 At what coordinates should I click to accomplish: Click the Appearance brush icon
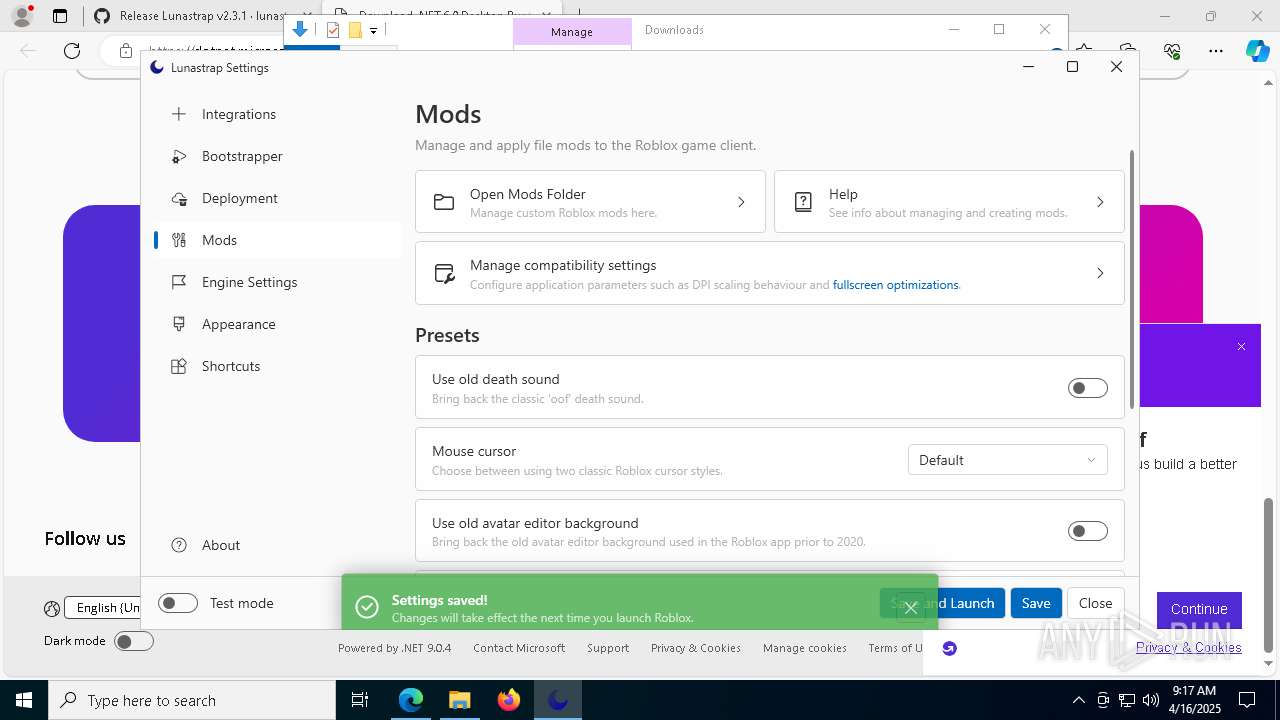tap(179, 324)
